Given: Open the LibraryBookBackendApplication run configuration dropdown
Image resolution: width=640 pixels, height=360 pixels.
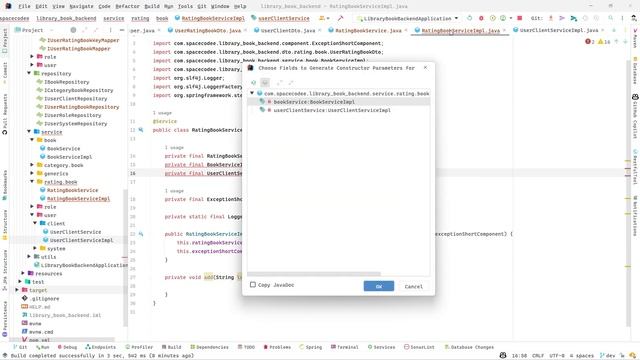Looking at the screenshot, I should (407, 18).
